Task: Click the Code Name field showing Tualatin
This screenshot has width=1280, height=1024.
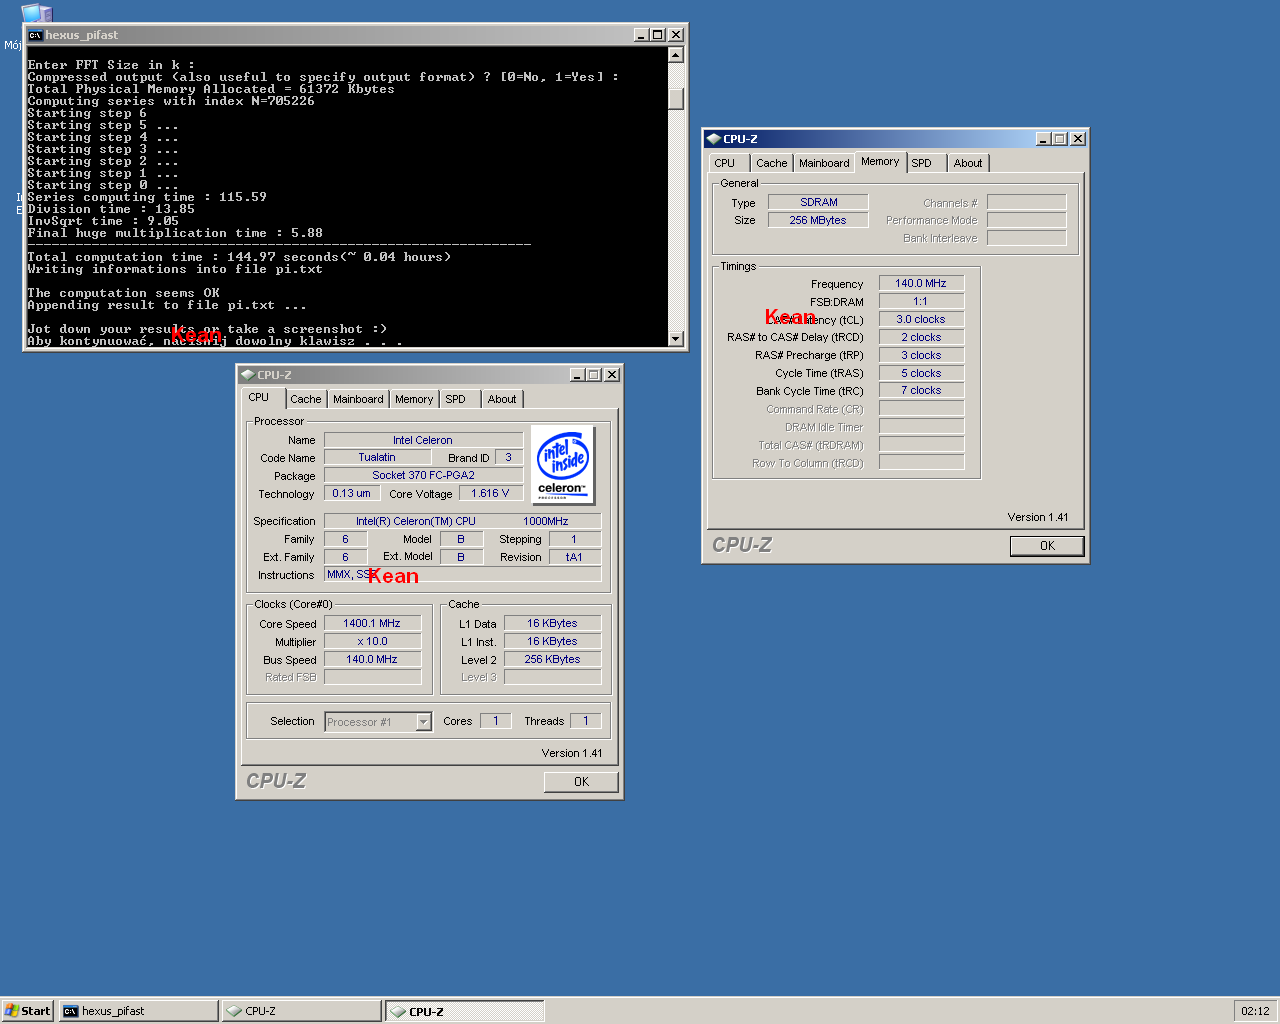Action: pos(377,457)
